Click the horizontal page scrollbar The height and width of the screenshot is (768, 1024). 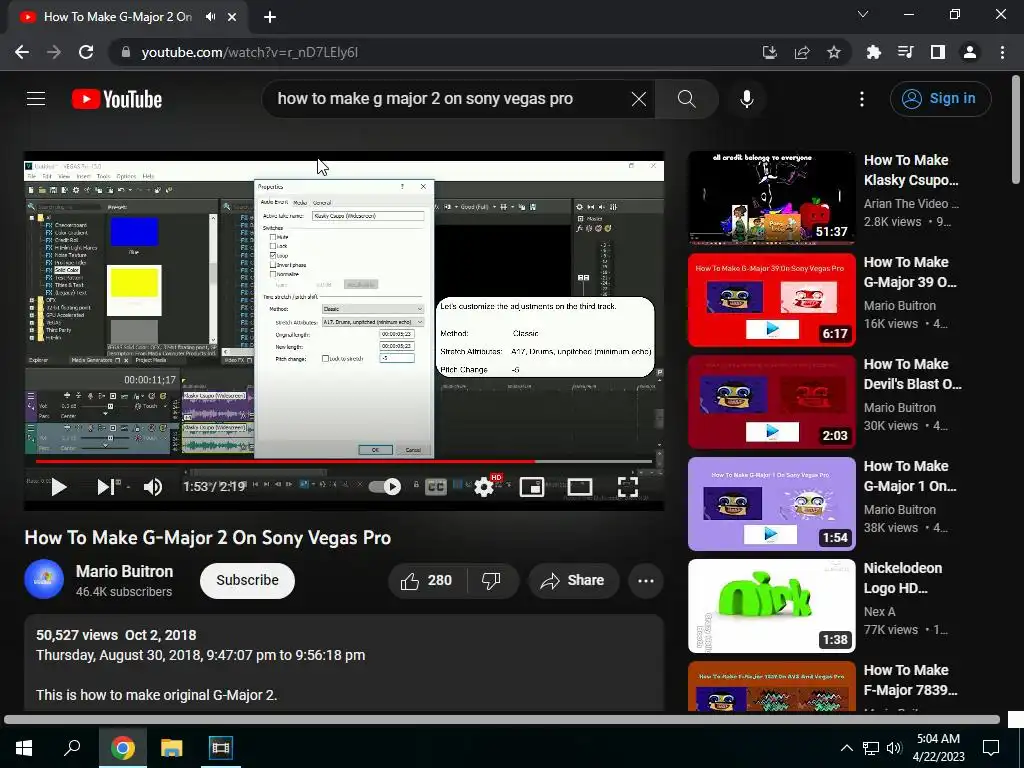[x=502, y=720]
